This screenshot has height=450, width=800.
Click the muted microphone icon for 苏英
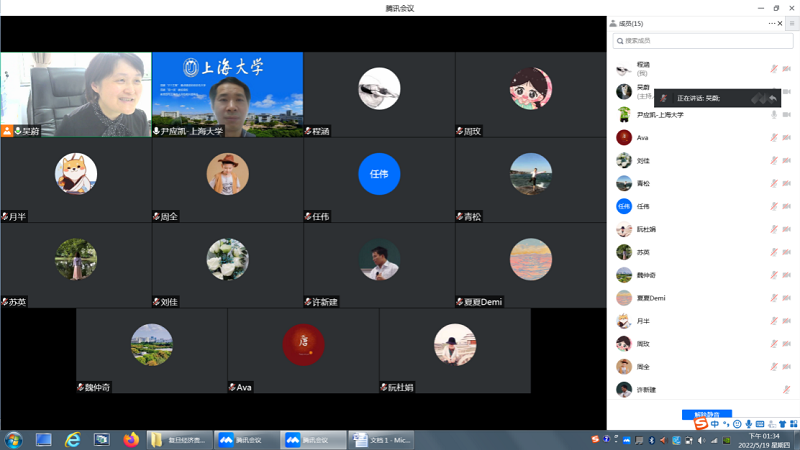point(774,253)
